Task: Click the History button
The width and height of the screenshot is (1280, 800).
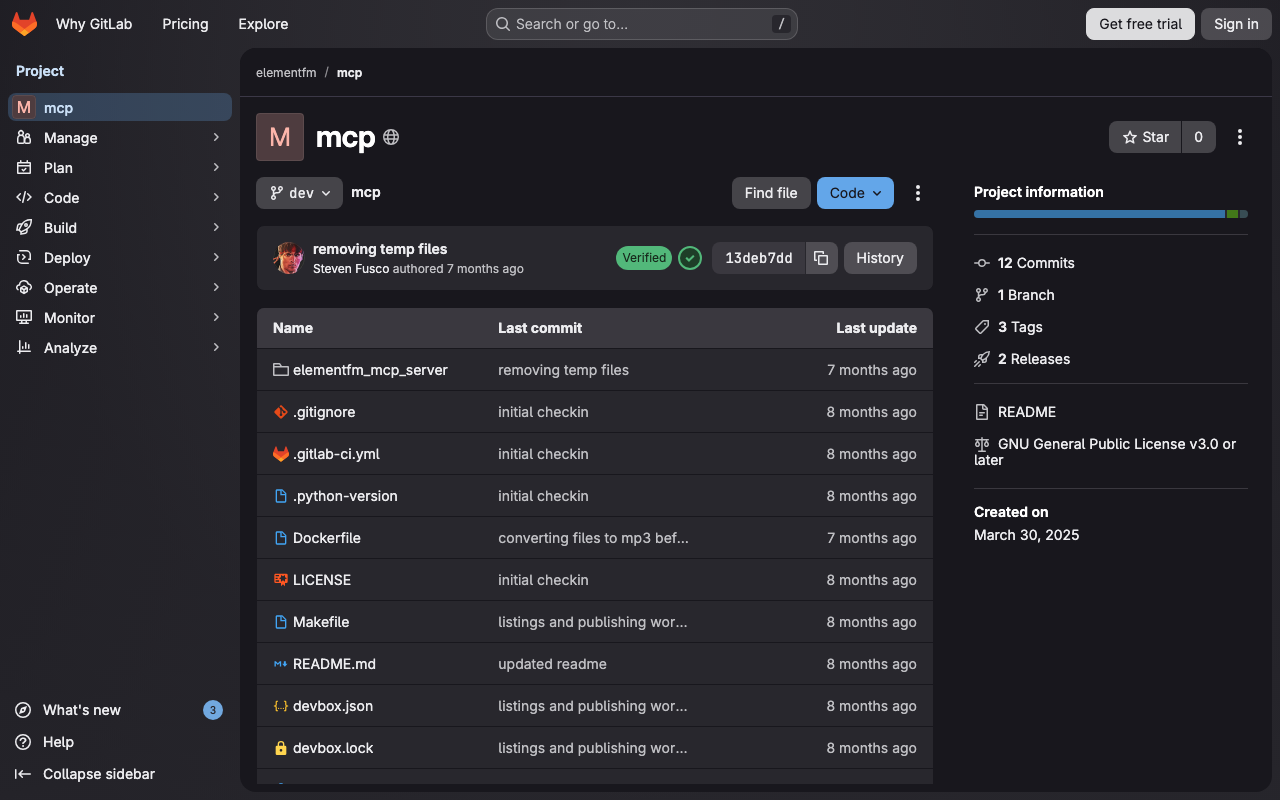Action: pyautogui.click(x=880, y=258)
